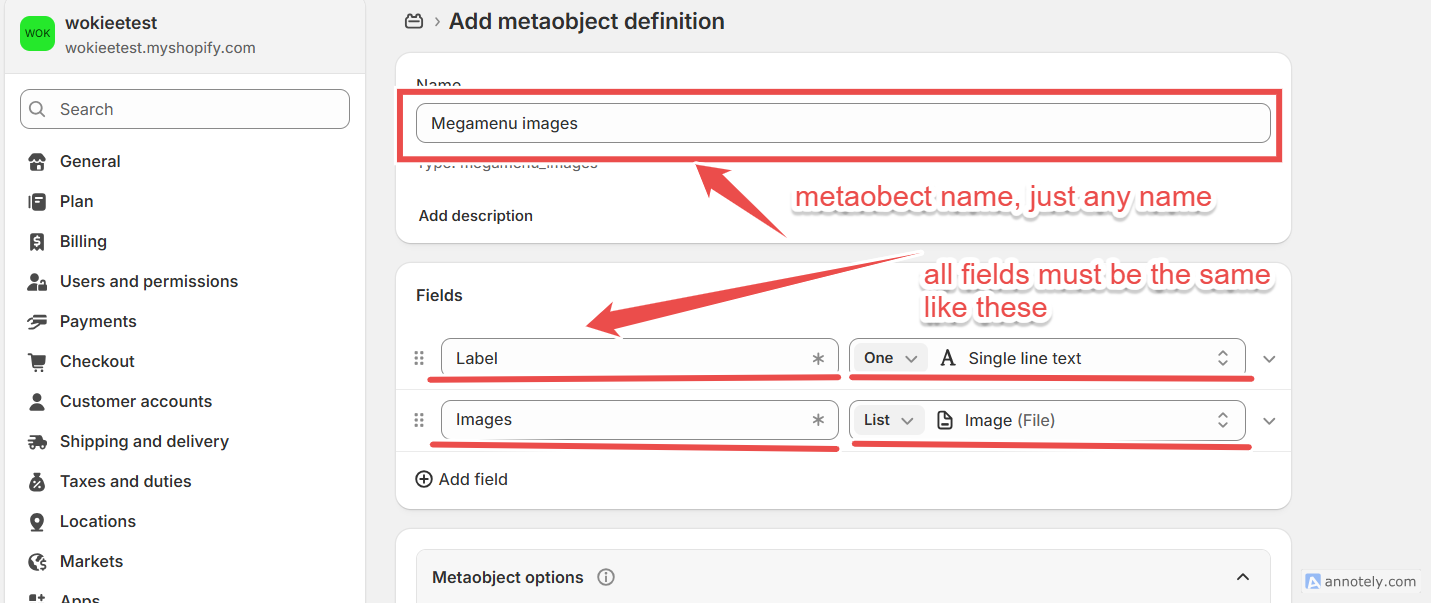Expand the Label field row chevron
Image resolution: width=1431 pixels, height=603 pixels.
[1269, 359]
